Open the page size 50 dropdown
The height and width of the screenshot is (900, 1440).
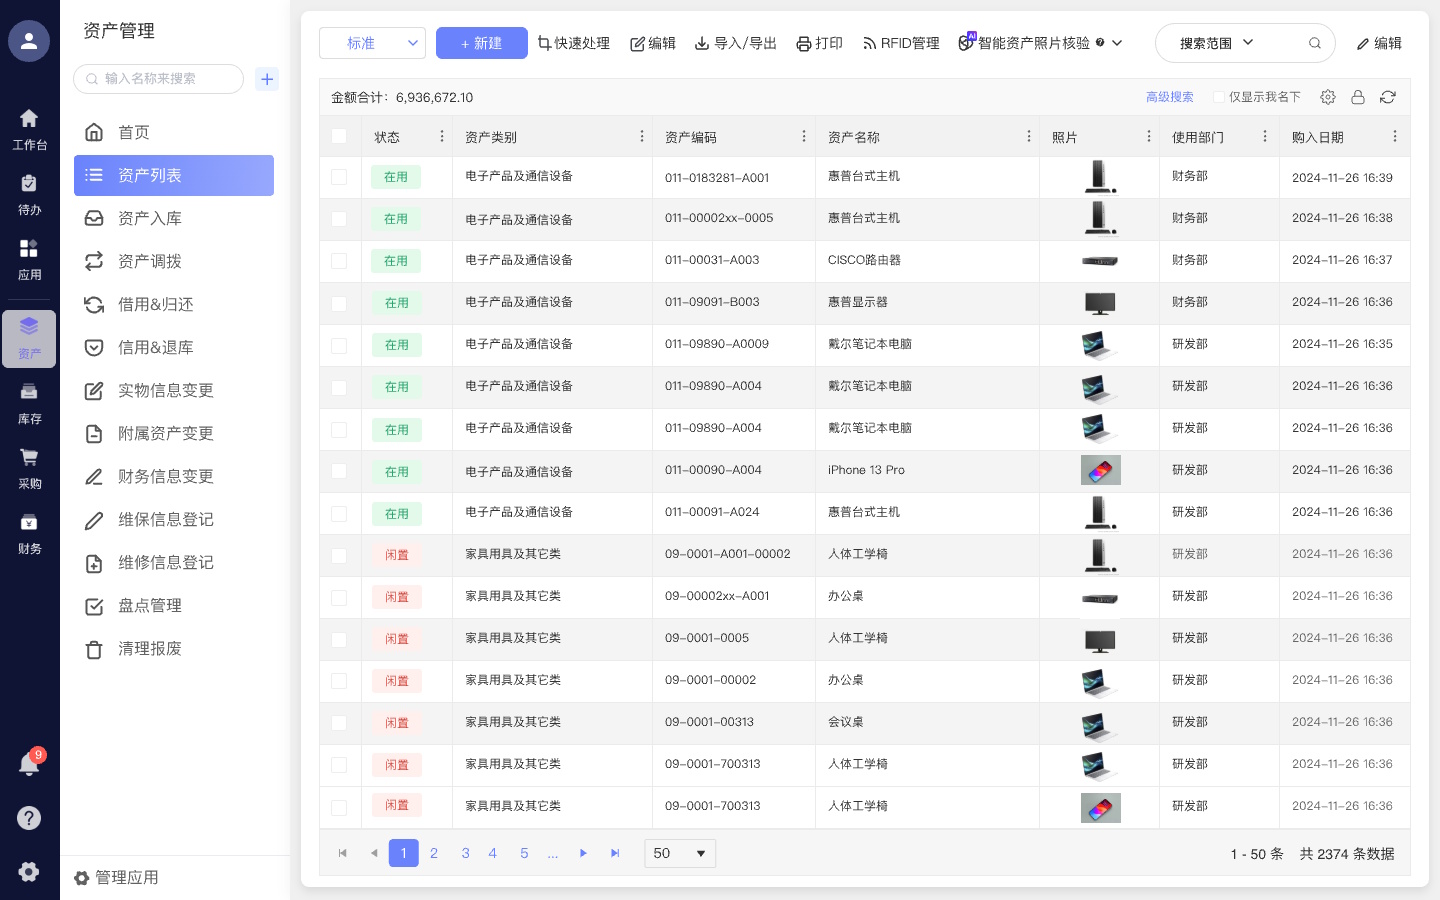click(680, 853)
